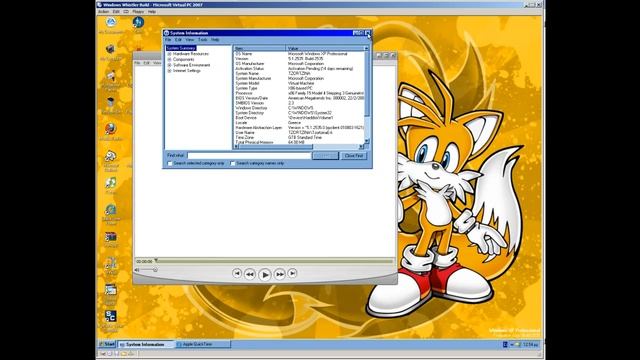The image size is (640, 360).
Task: Expand the Hardware Resources tree node
Action: [169, 54]
